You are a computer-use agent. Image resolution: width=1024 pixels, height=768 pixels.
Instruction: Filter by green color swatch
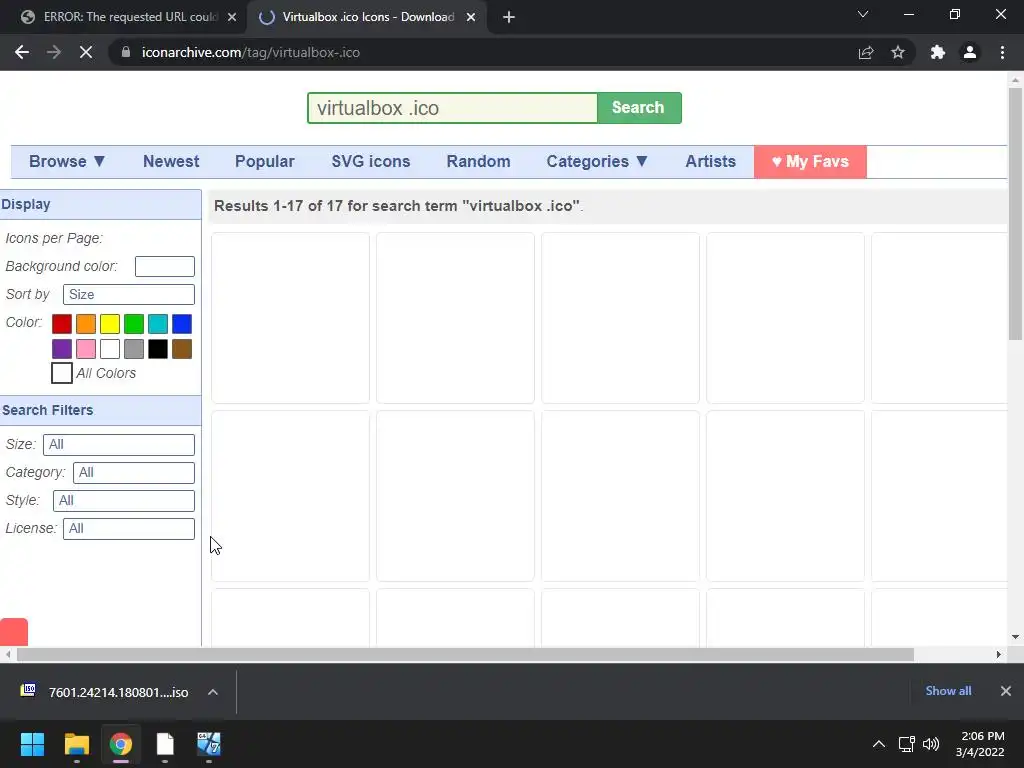tap(134, 324)
